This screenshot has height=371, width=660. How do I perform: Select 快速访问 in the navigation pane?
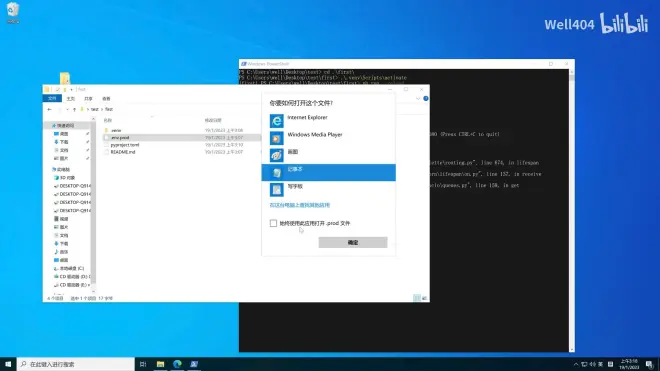[x=65, y=125]
